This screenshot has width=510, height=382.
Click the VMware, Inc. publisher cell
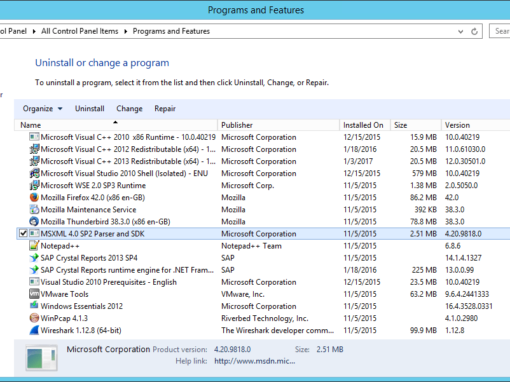(x=243, y=294)
